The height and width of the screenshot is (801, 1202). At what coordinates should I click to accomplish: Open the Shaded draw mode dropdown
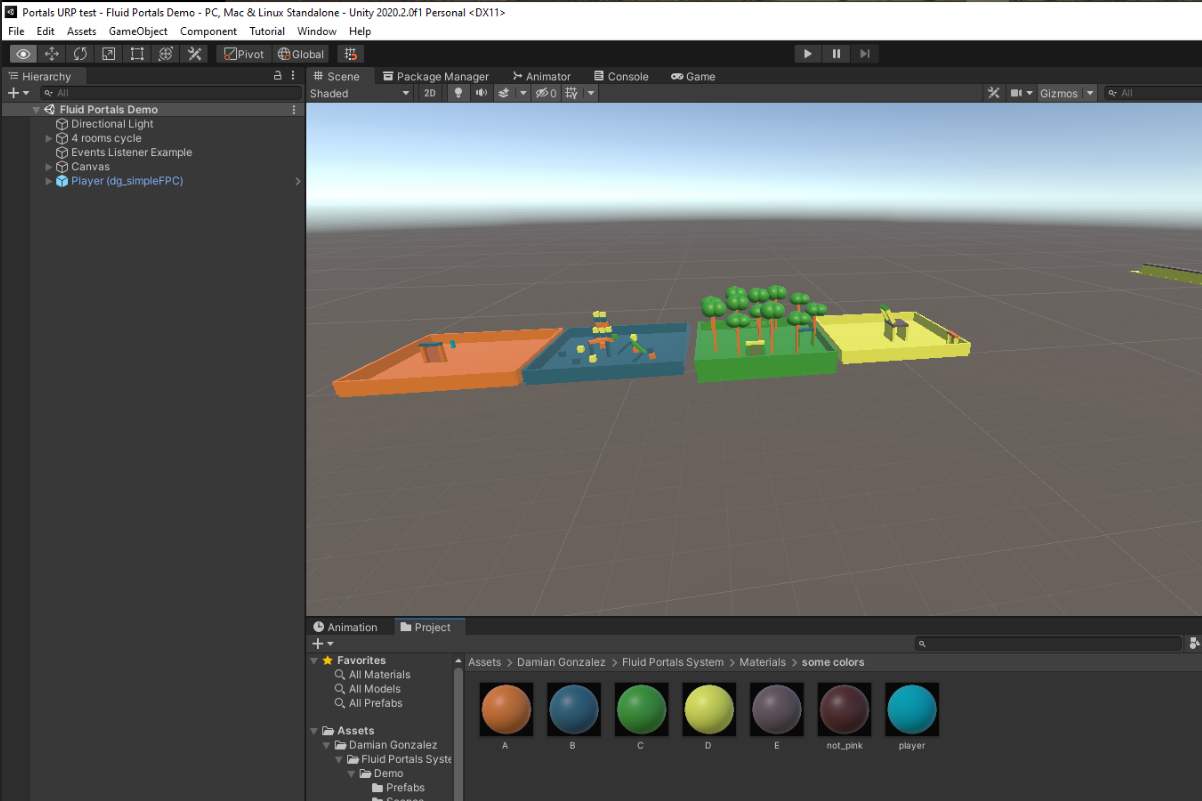(x=359, y=93)
